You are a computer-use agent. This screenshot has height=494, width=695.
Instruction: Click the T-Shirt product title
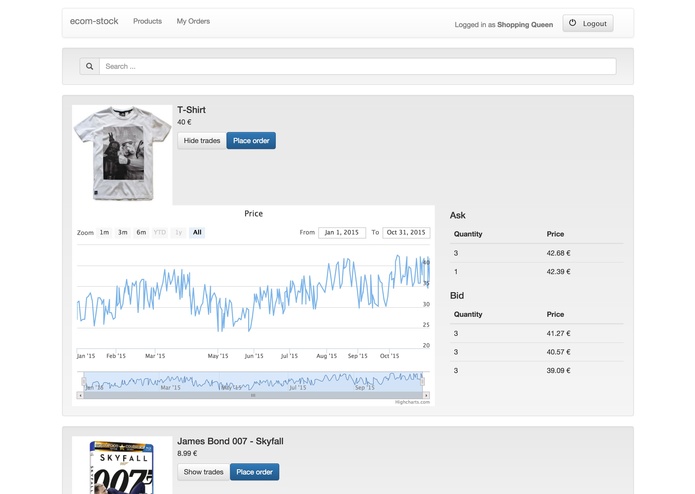[x=191, y=110]
